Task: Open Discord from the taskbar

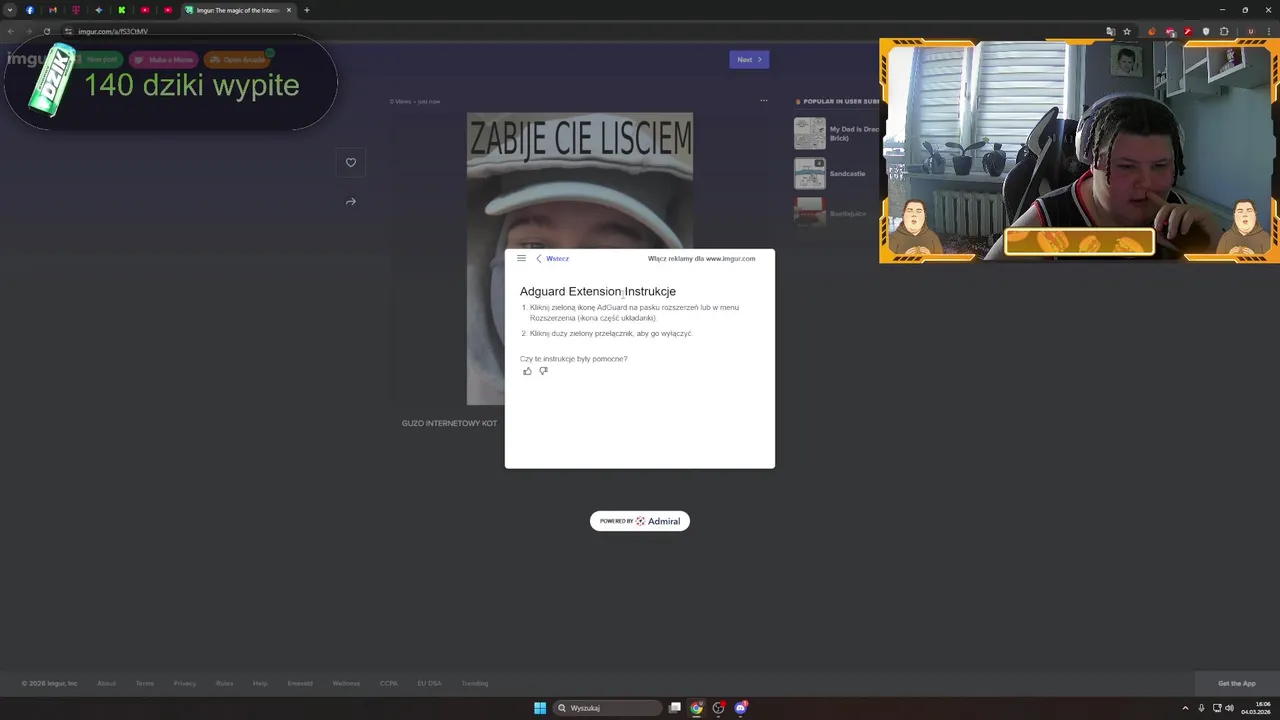Action: [741, 708]
